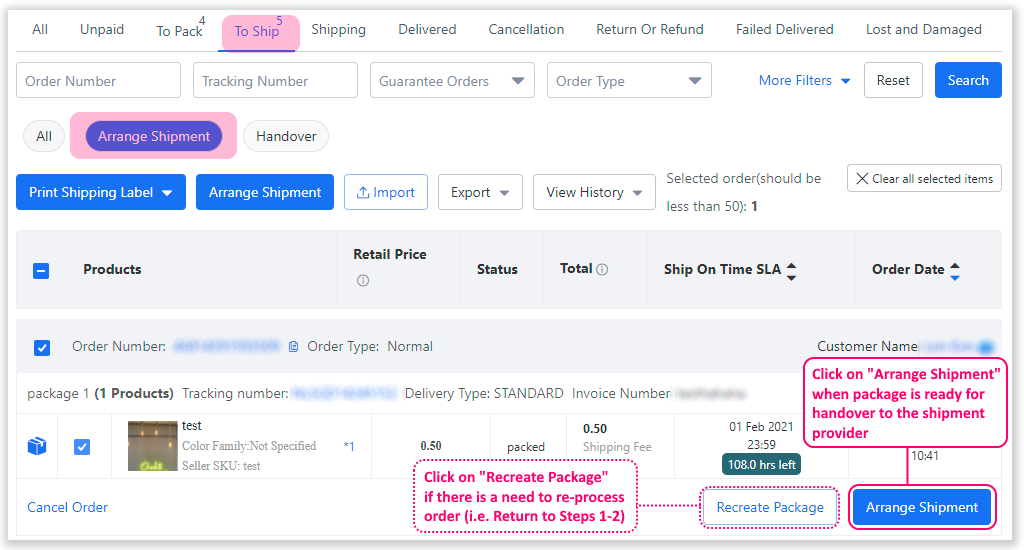This screenshot has width=1024, height=550.
Task: Focus the Tracking Number field
Action: 275,81
